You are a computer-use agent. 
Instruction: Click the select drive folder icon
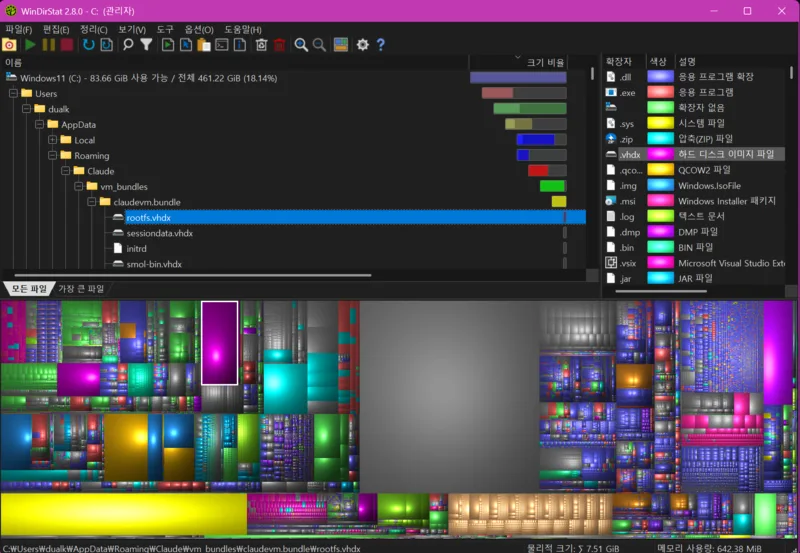[9, 45]
